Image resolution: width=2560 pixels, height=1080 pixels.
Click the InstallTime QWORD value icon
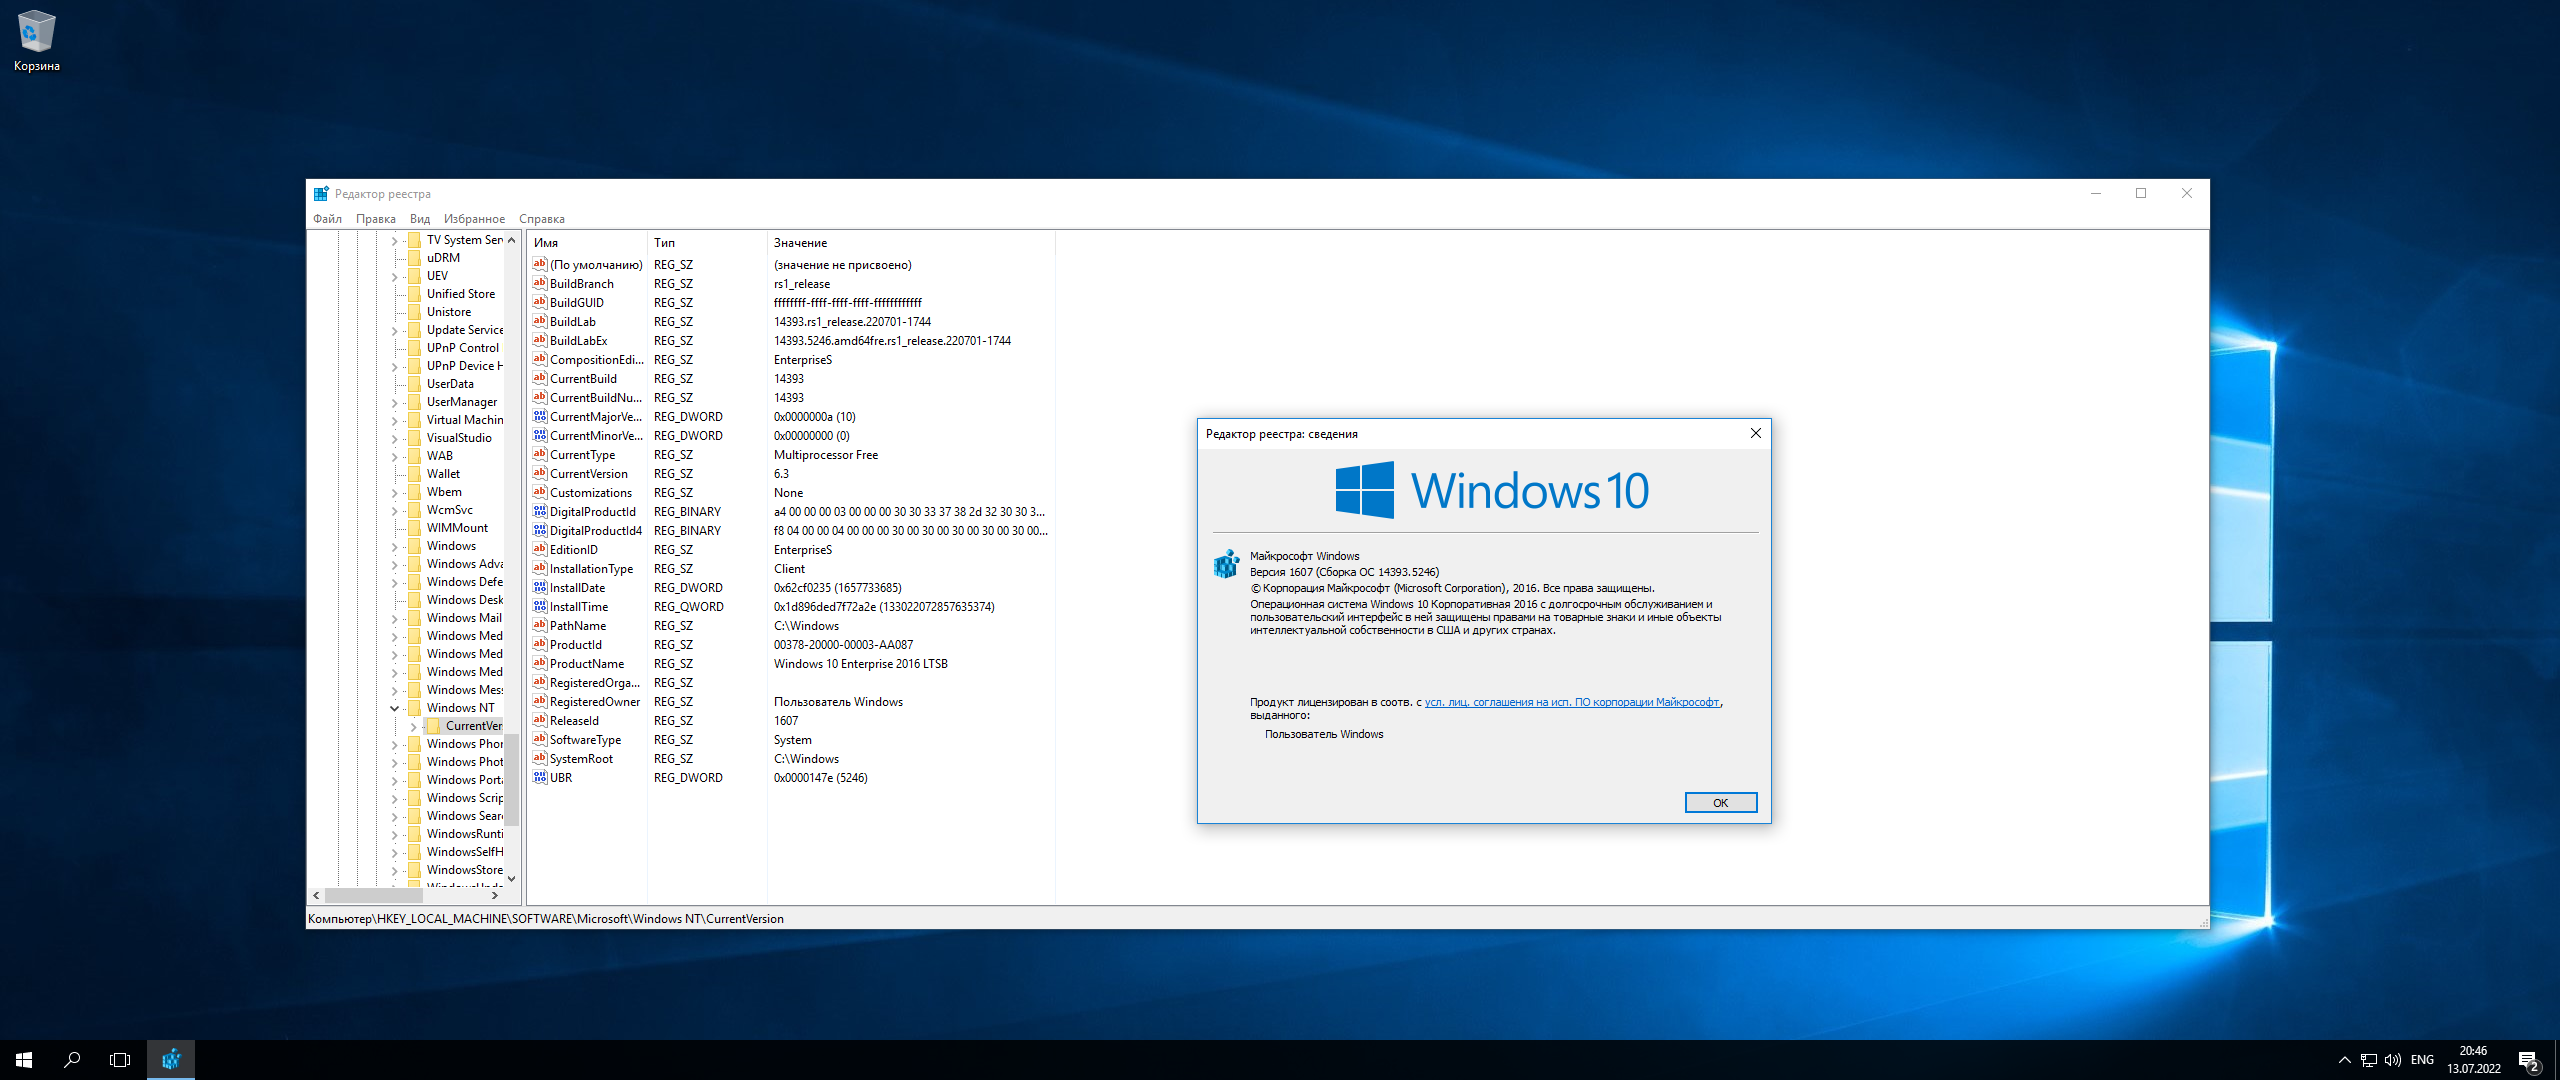[540, 606]
